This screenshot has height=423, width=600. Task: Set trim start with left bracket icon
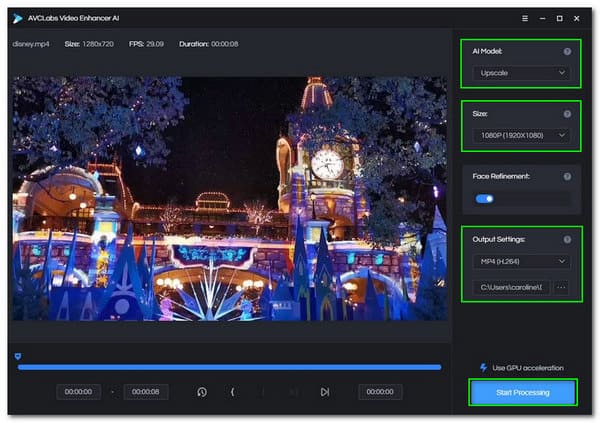pyautogui.click(x=232, y=392)
